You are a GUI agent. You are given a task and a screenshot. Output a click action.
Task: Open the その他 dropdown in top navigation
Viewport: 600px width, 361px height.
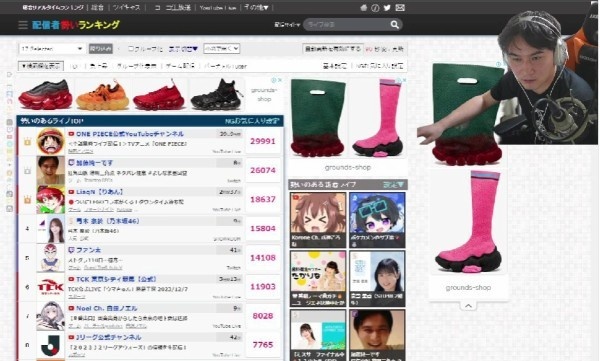[x=256, y=7]
